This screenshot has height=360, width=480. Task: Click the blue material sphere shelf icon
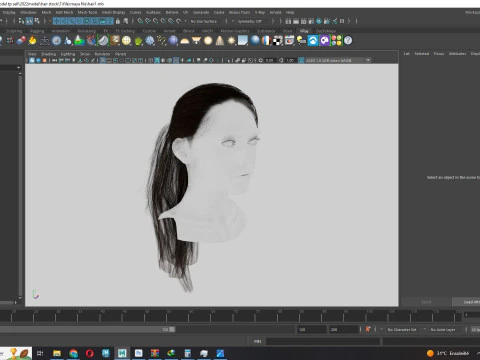pyautogui.click(x=255, y=41)
